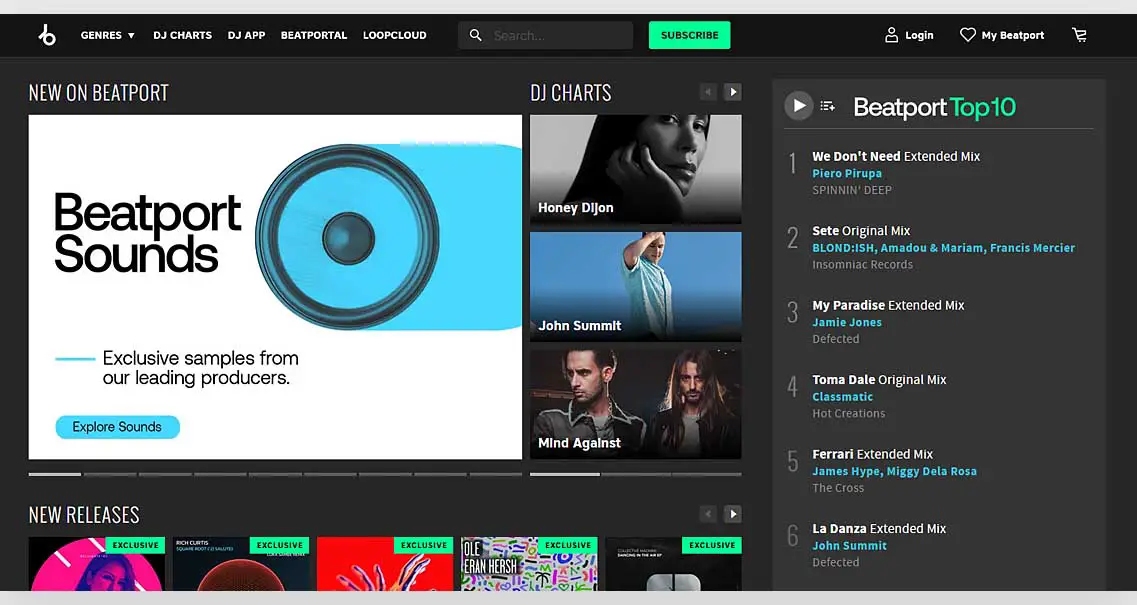Open the Genres dropdown

pos(106,35)
